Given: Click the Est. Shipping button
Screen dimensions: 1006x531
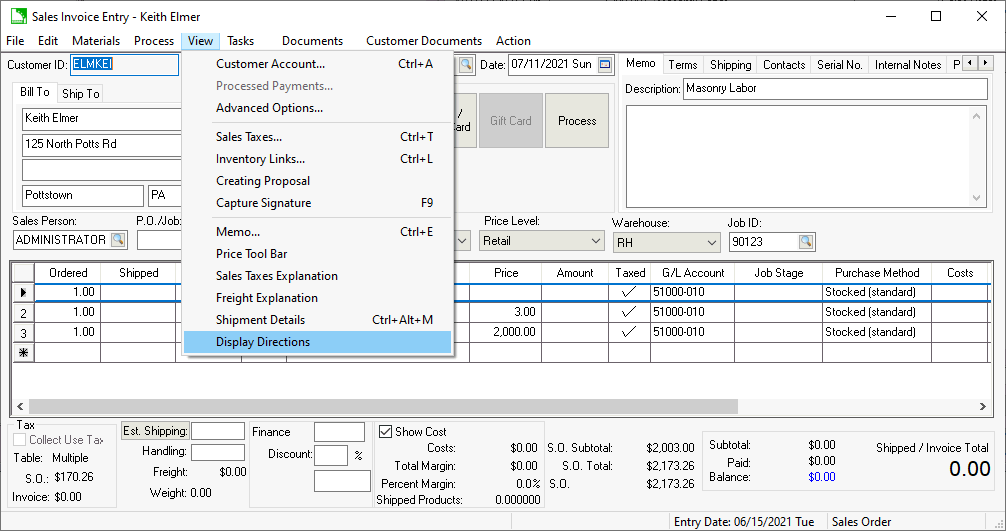Looking at the screenshot, I should pos(155,431).
